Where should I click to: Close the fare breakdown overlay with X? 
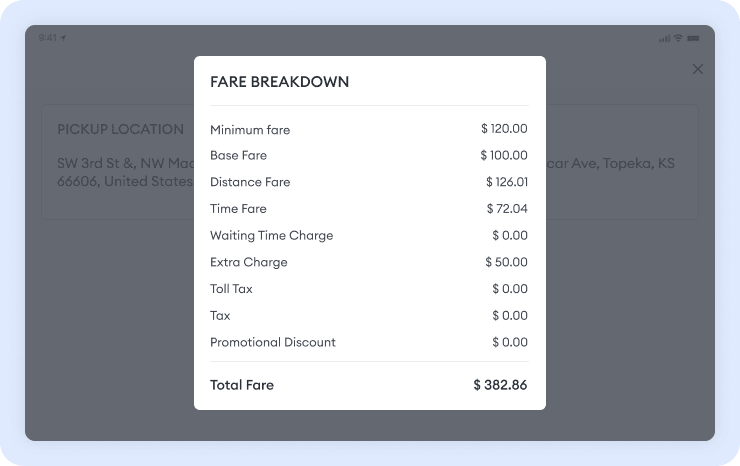(x=698, y=69)
